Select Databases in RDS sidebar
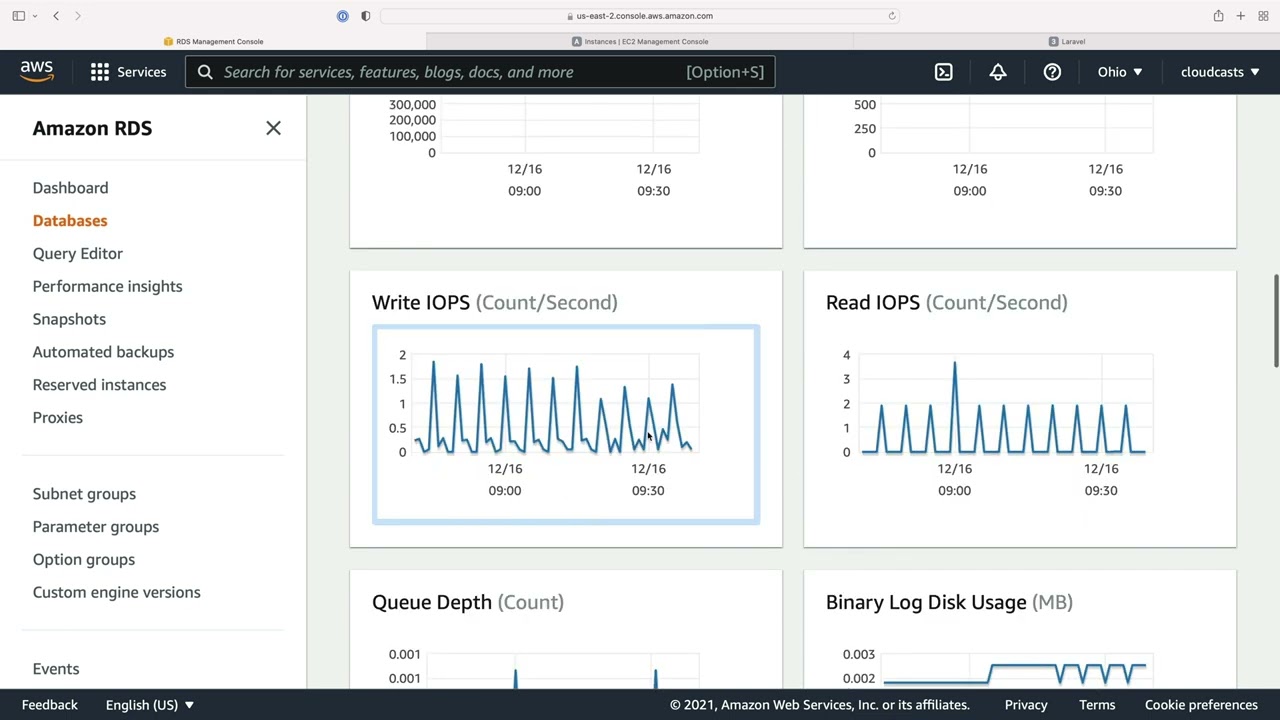1280x720 pixels. [x=70, y=221]
